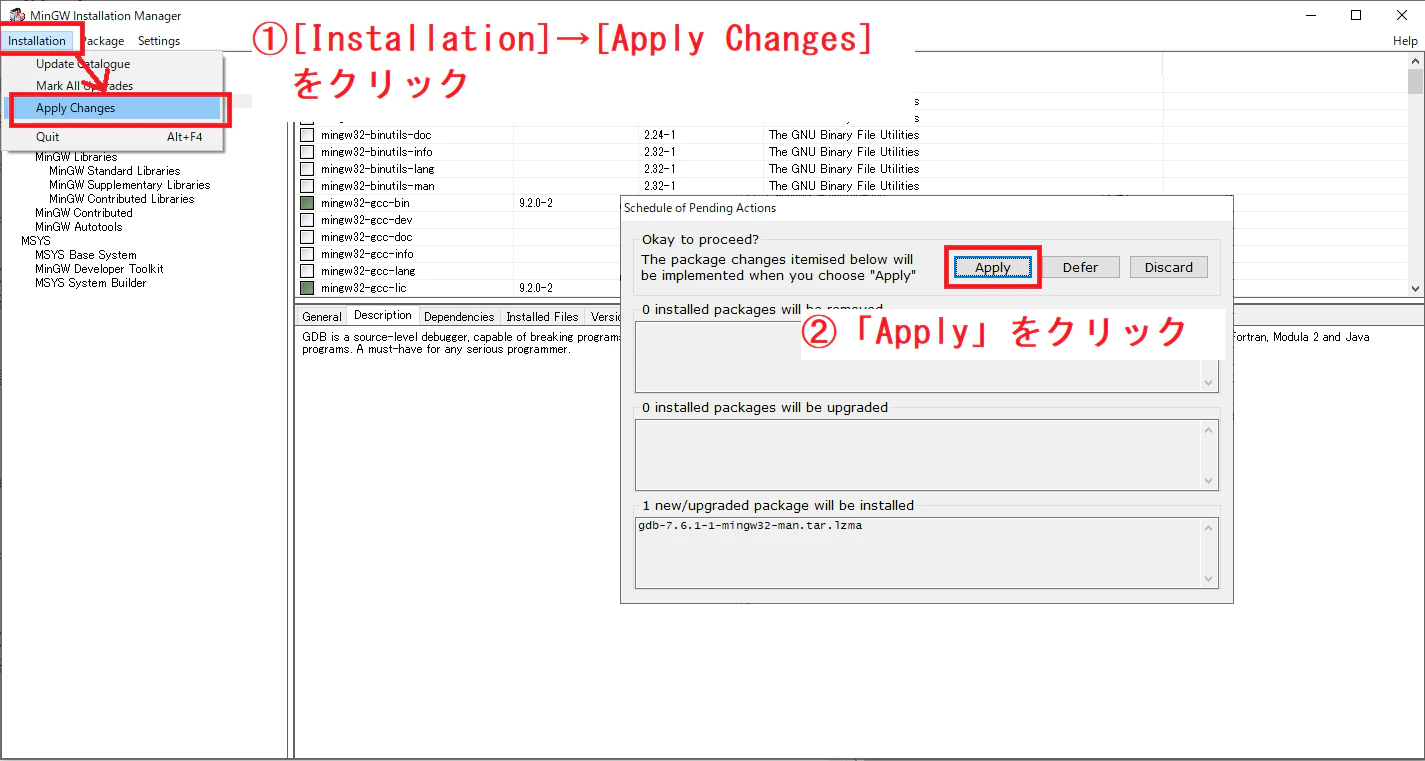Click the package list scrollbar down arrow
Image resolution: width=1425 pixels, height=761 pixels.
(1415, 288)
